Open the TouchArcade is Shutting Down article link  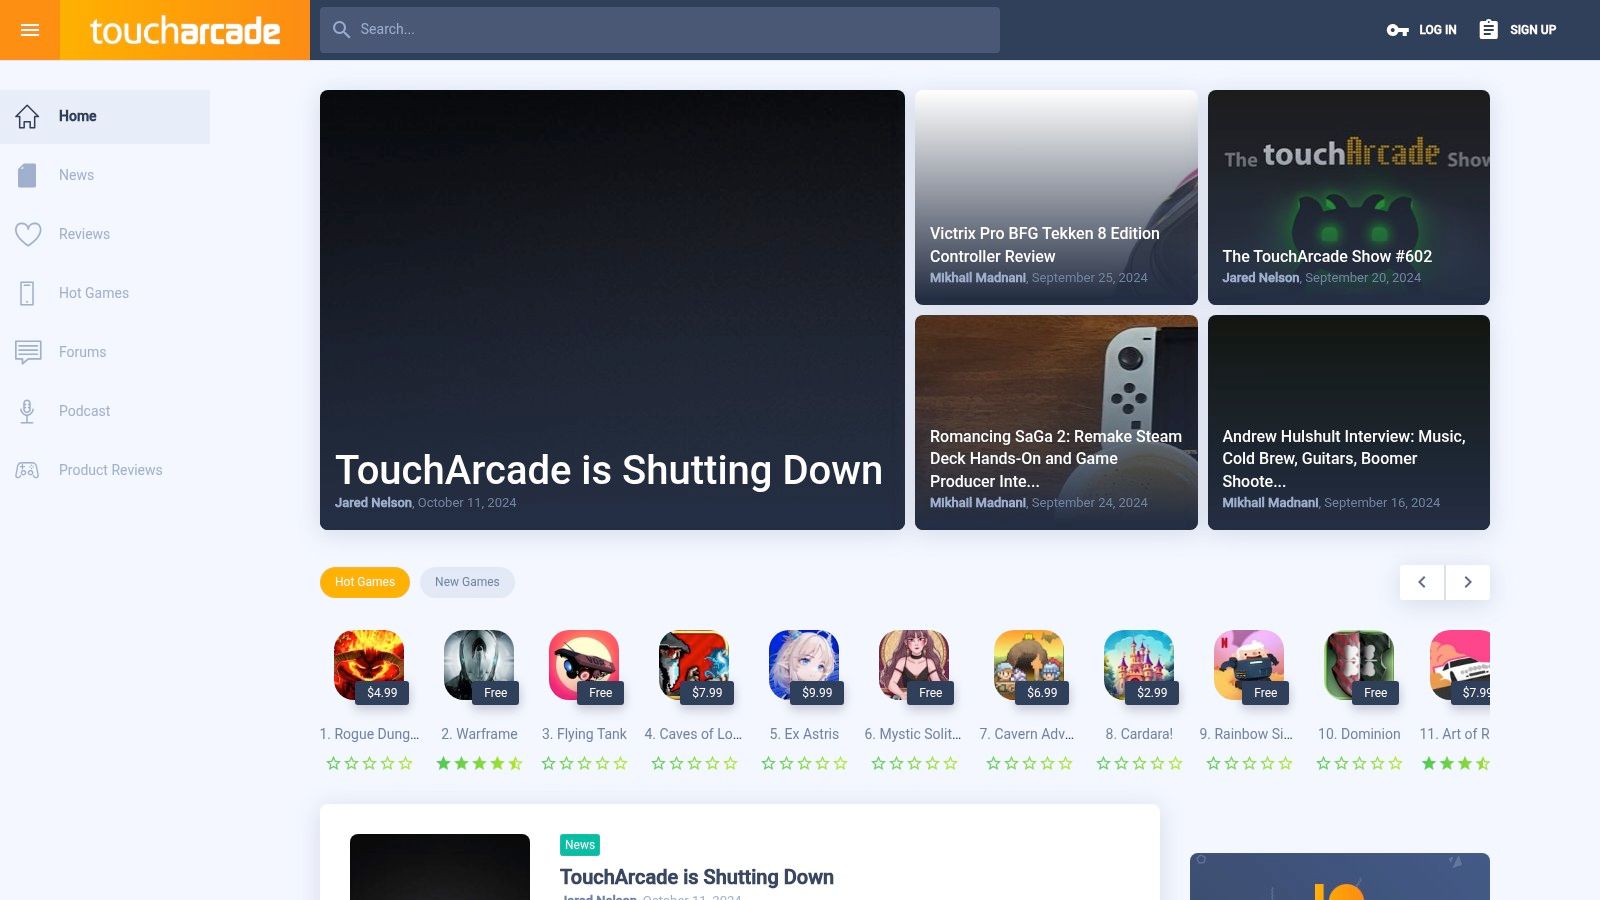pyautogui.click(x=696, y=877)
